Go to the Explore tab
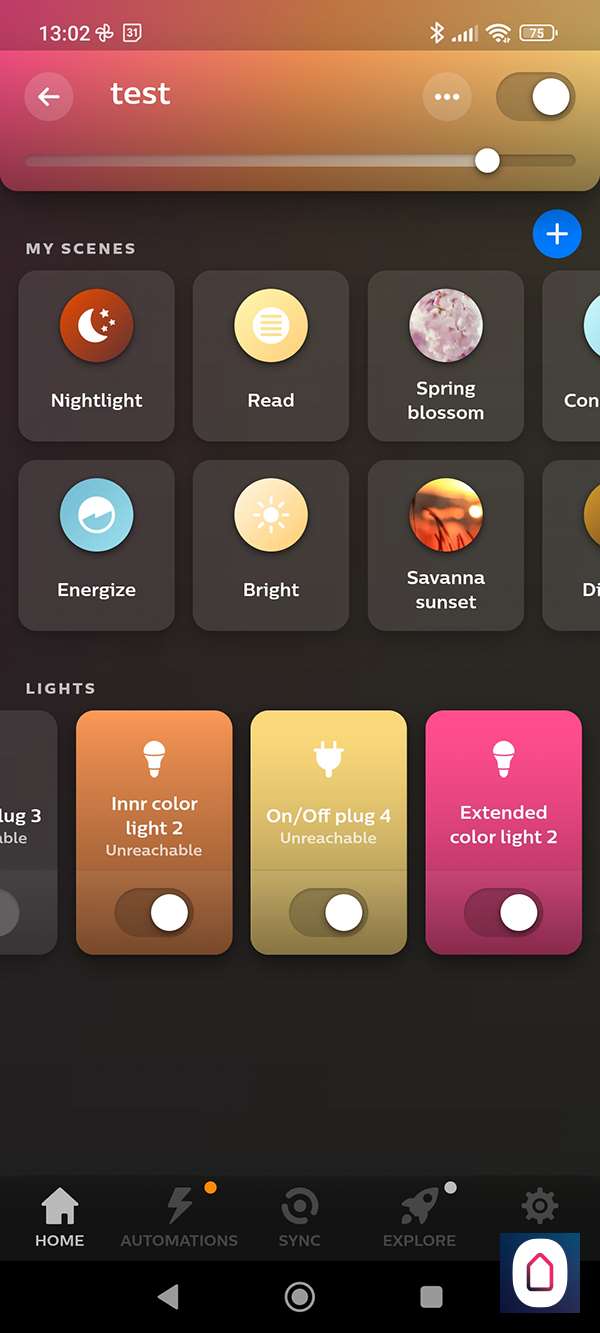The width and height of the screenshot is (600, 1333). [419, 1217]
